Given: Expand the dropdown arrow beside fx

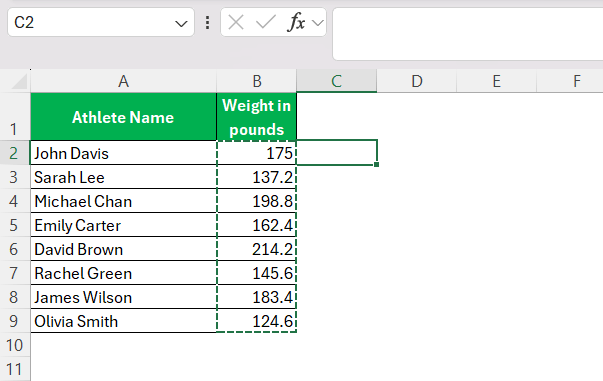Looking at the screenshot, I should [318, 23].
